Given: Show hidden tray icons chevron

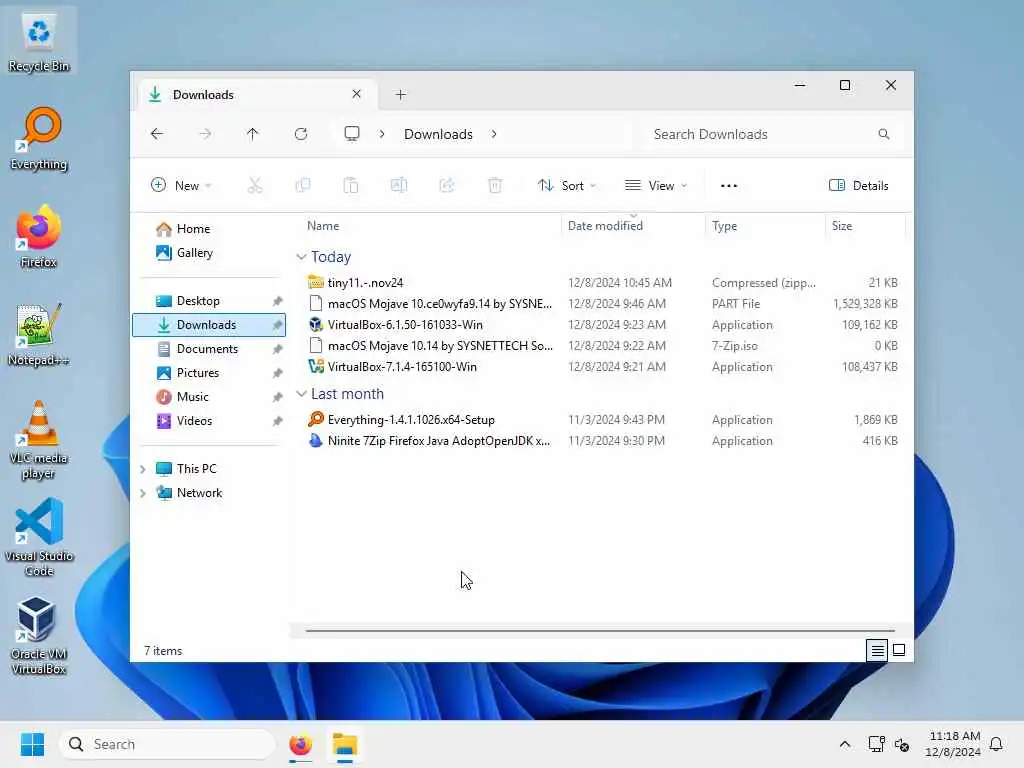Looking at the screenshot, I should point(844,744).
